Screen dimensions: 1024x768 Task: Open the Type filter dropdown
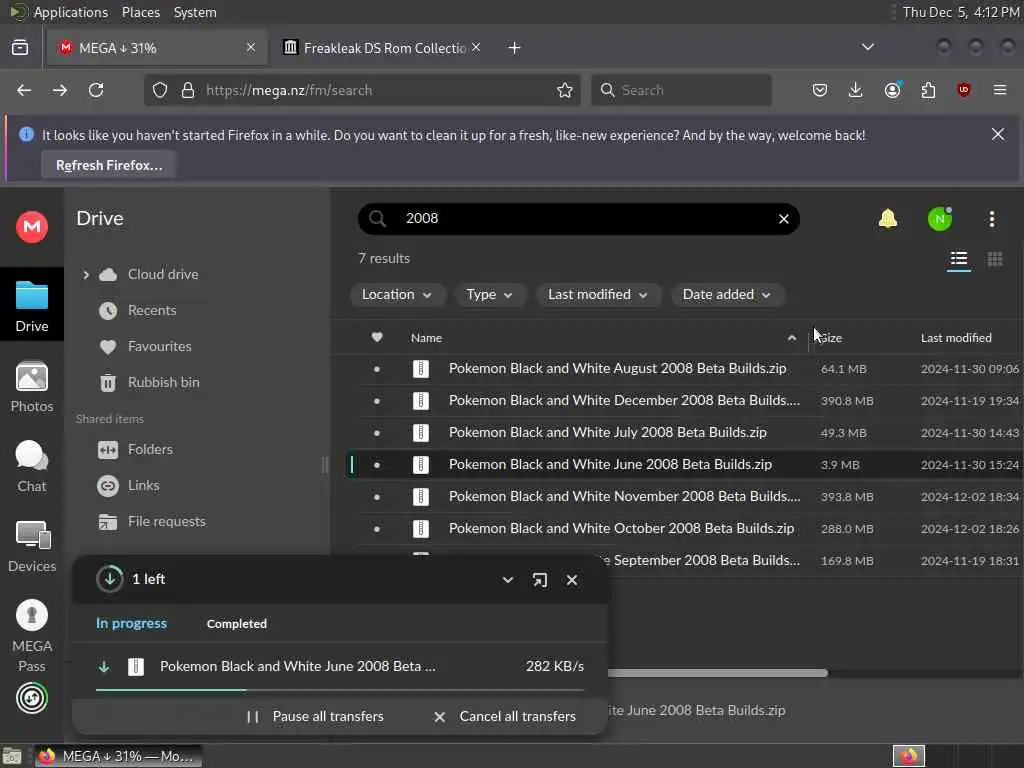coord(489,295)
